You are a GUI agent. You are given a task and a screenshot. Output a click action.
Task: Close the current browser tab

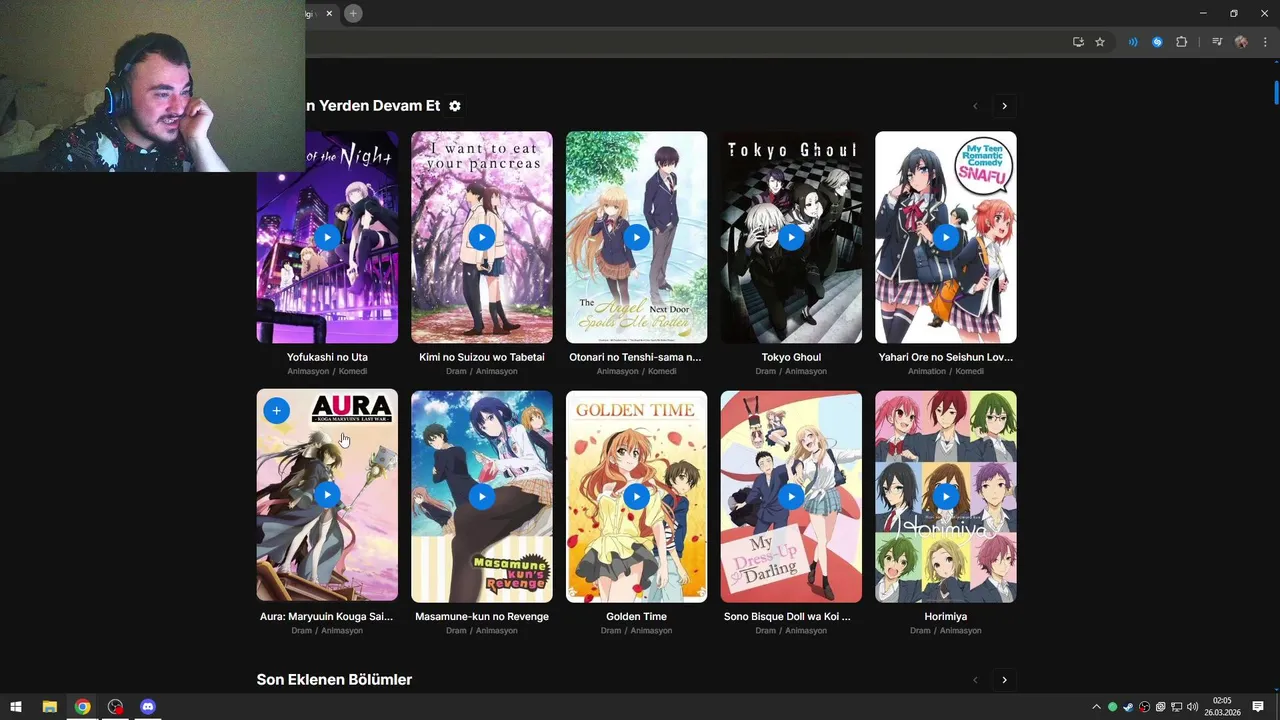tap(329, 13)
